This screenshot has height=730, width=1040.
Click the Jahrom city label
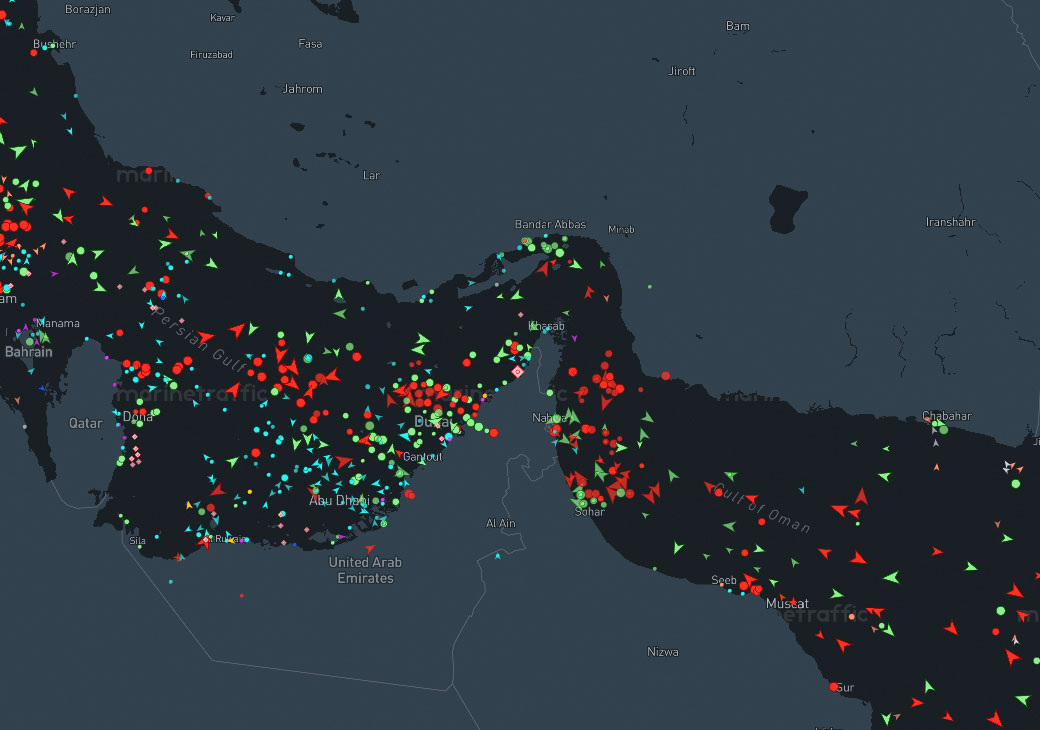tap(302, 89)
